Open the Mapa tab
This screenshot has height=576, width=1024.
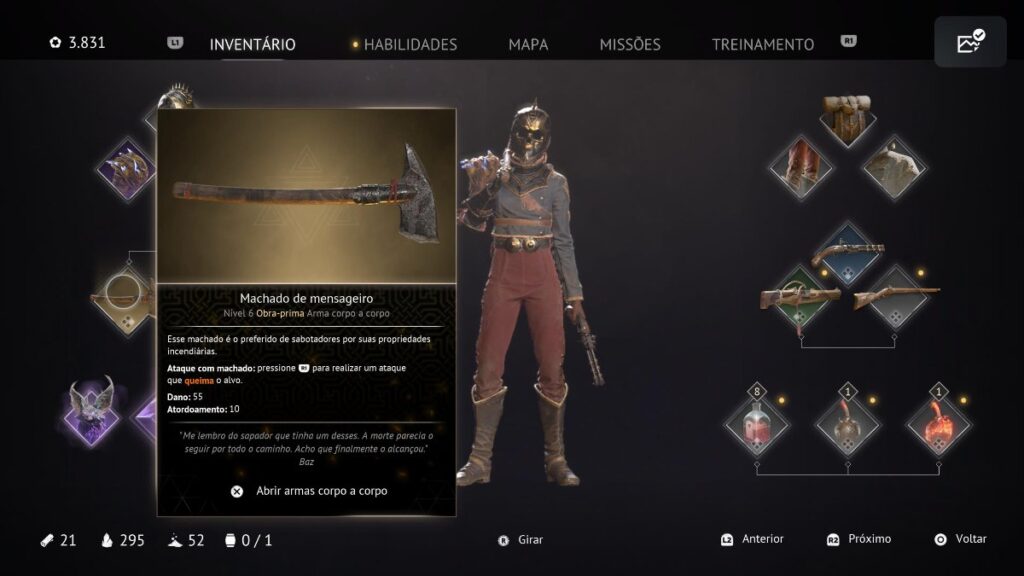(x=528, y=44)
